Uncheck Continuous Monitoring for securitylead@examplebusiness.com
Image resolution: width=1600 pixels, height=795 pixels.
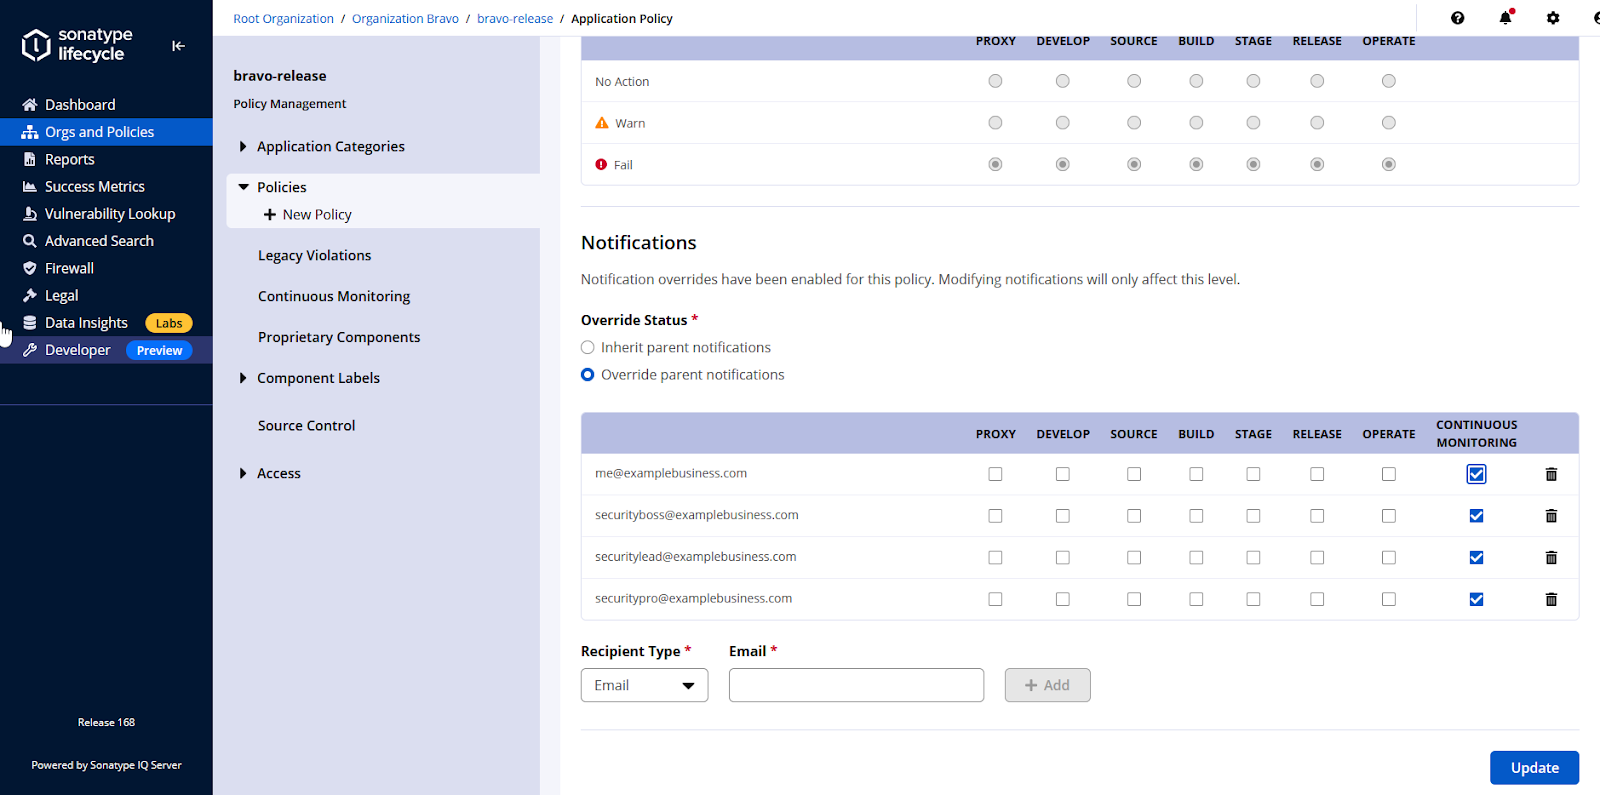coord(1476,558)
